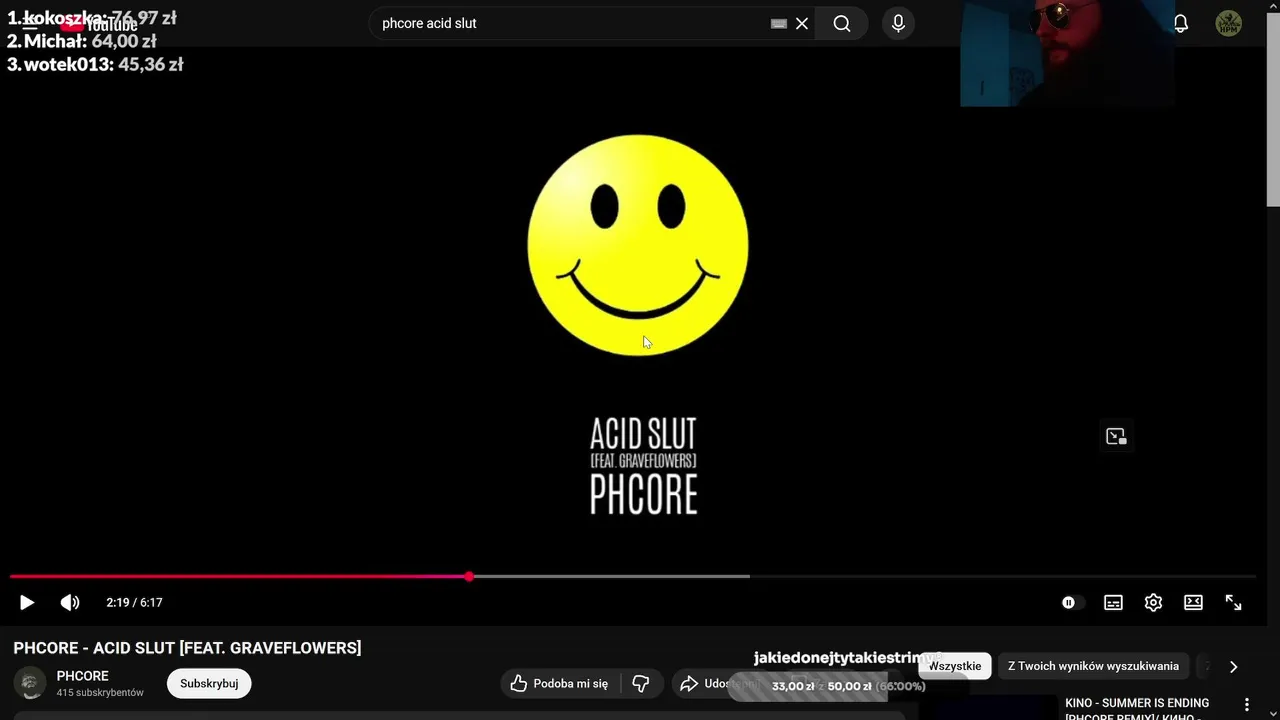Open options menu for KINO remix video
This screenshot has height=720, width=1280.
[x=1246, y=704]
